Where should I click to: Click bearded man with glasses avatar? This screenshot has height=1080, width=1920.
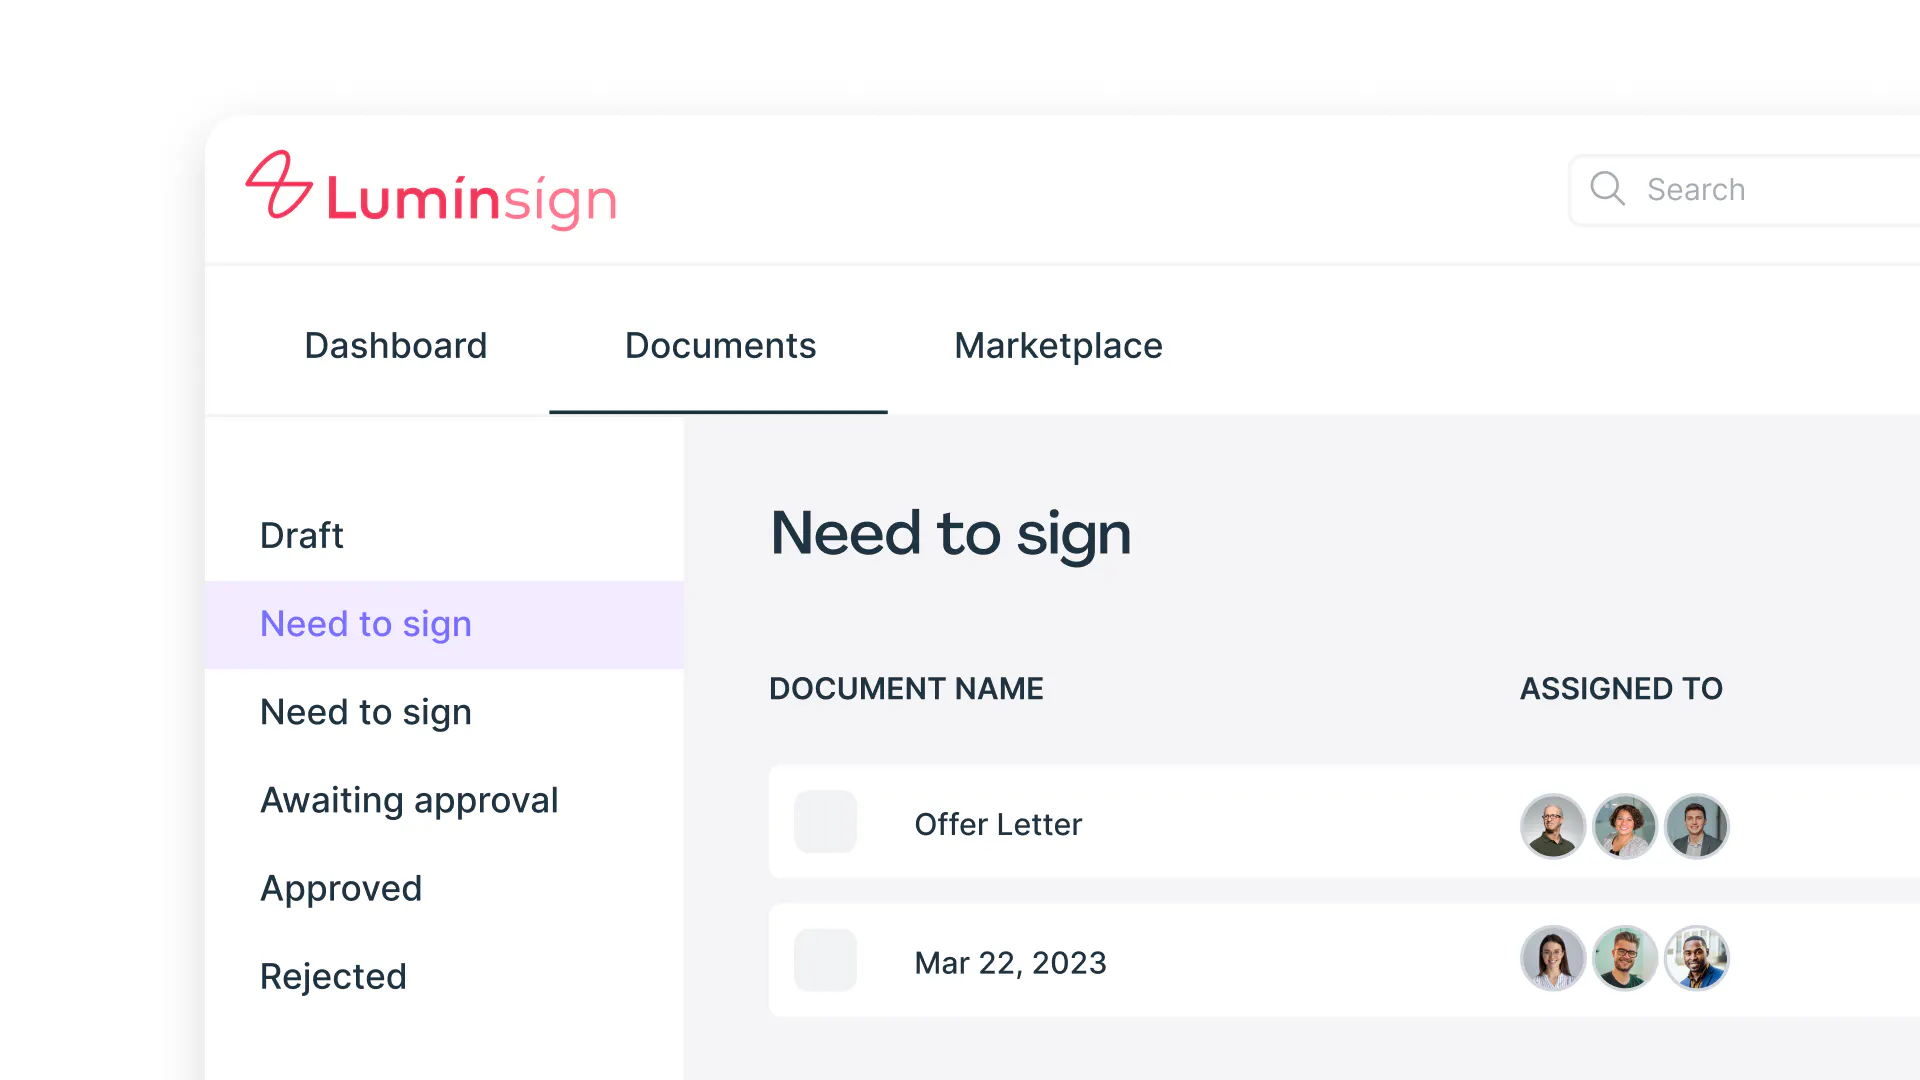pyautogui.click(x=1624, y=958)
